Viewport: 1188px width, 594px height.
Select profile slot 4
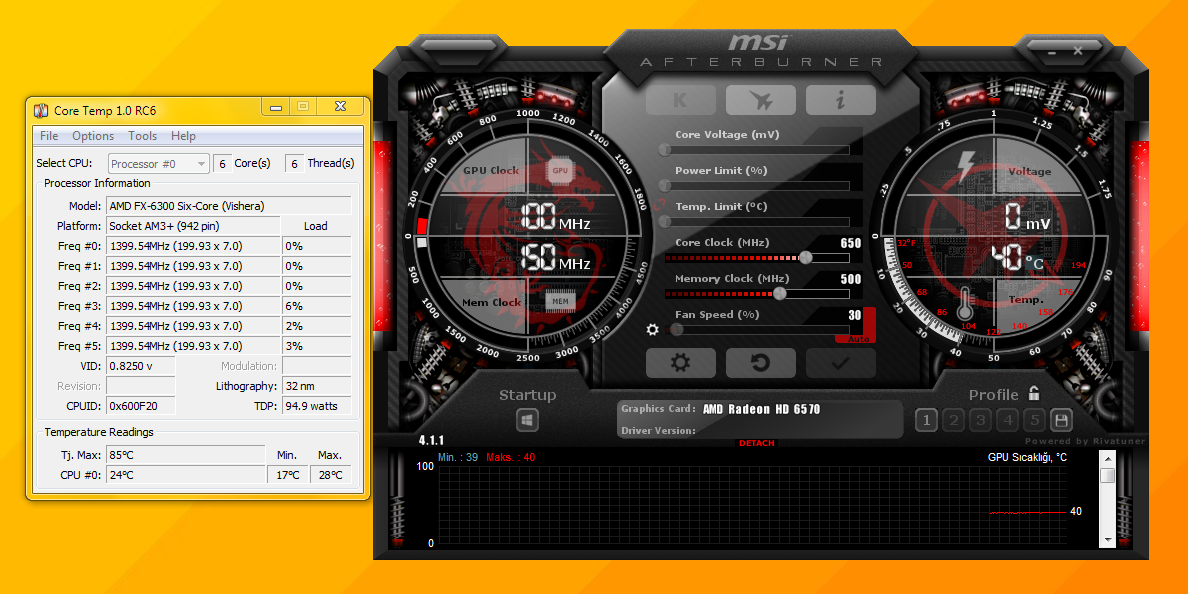coord(1008,420)
